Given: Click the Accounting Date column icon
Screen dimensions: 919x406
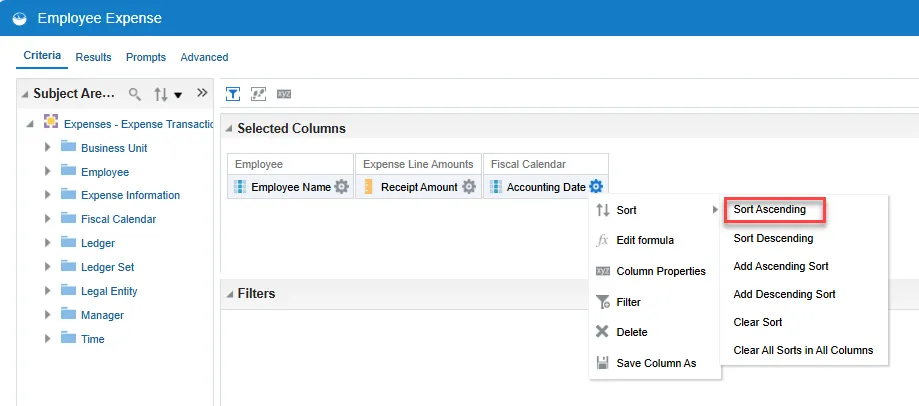Looking at the screenshot, I should pos(495,187).
